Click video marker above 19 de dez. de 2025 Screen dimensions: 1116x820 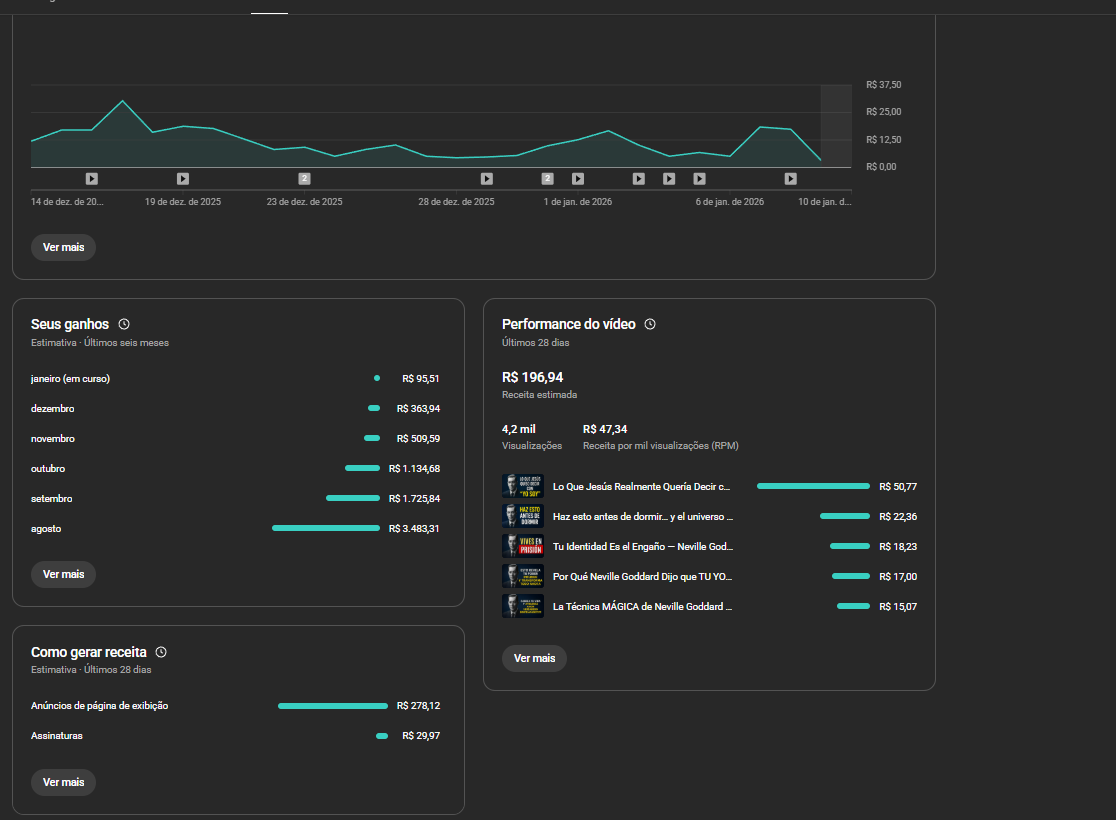click(183, 179)
